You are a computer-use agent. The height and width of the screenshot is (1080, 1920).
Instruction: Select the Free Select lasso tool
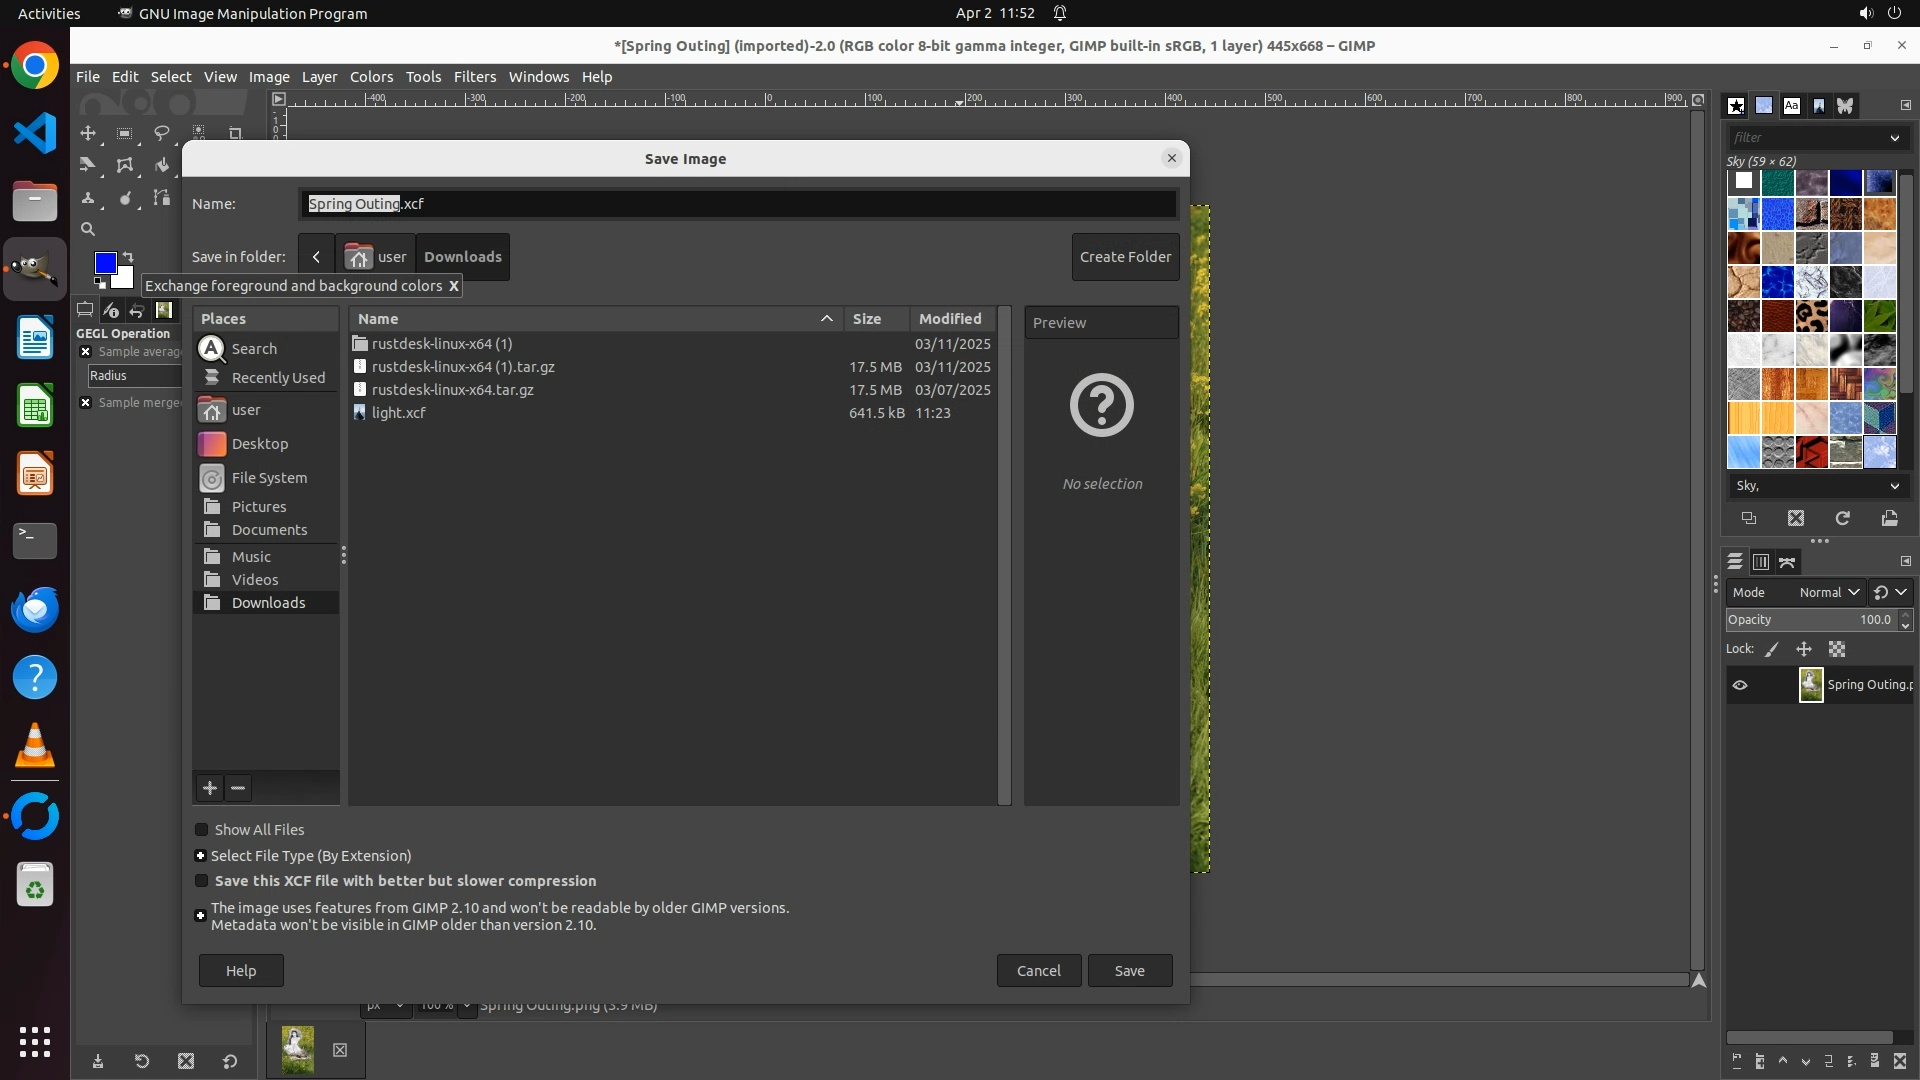pos(161,133)
